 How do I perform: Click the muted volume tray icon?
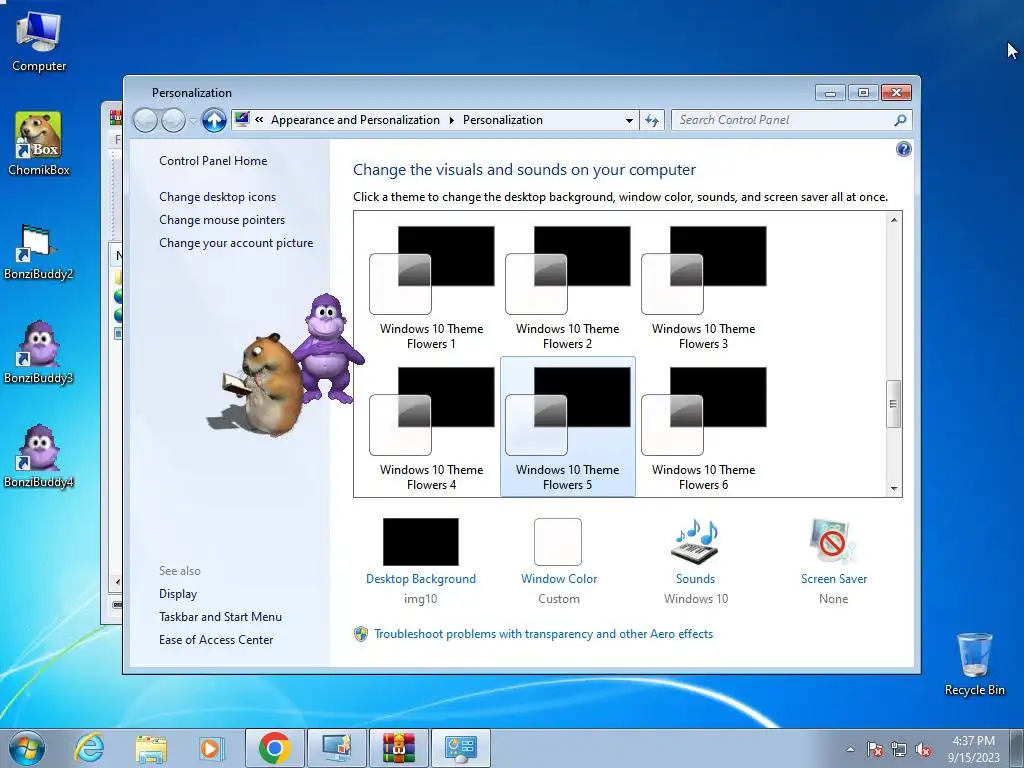pyautogui.click(x=923, y=749)
